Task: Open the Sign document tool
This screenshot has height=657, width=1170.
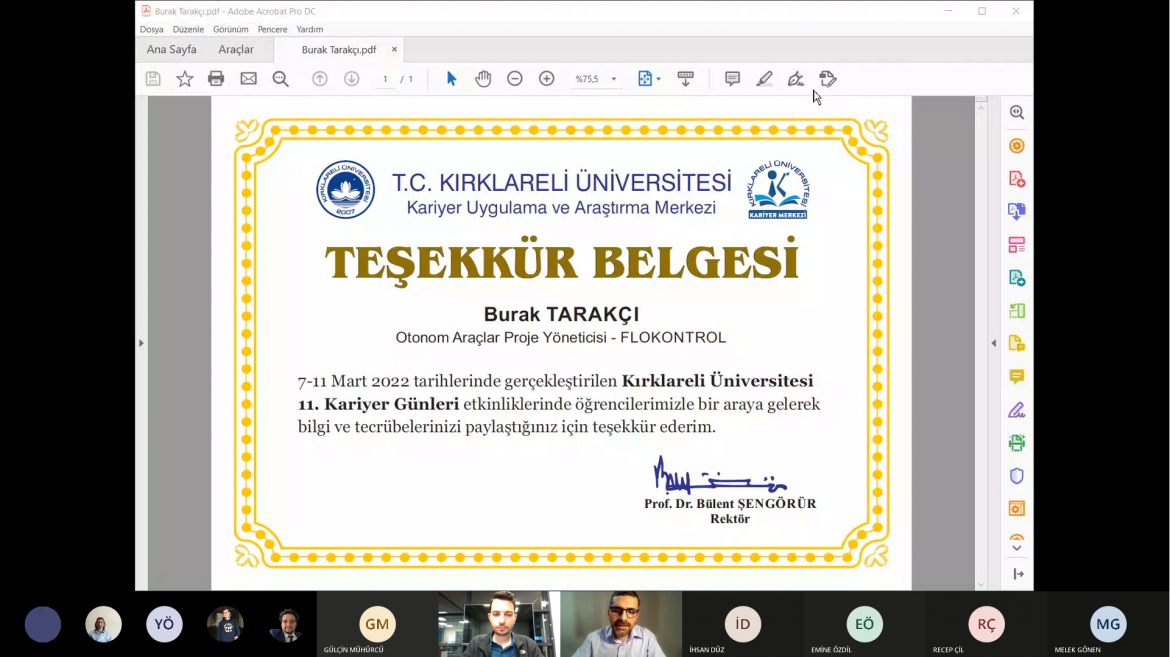Action: click(795, 78)
